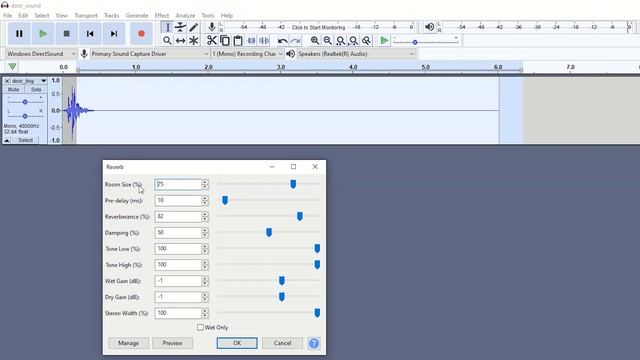Click Fit Selection to Width icon
The image size is (640, 360).
click(340, 40)
